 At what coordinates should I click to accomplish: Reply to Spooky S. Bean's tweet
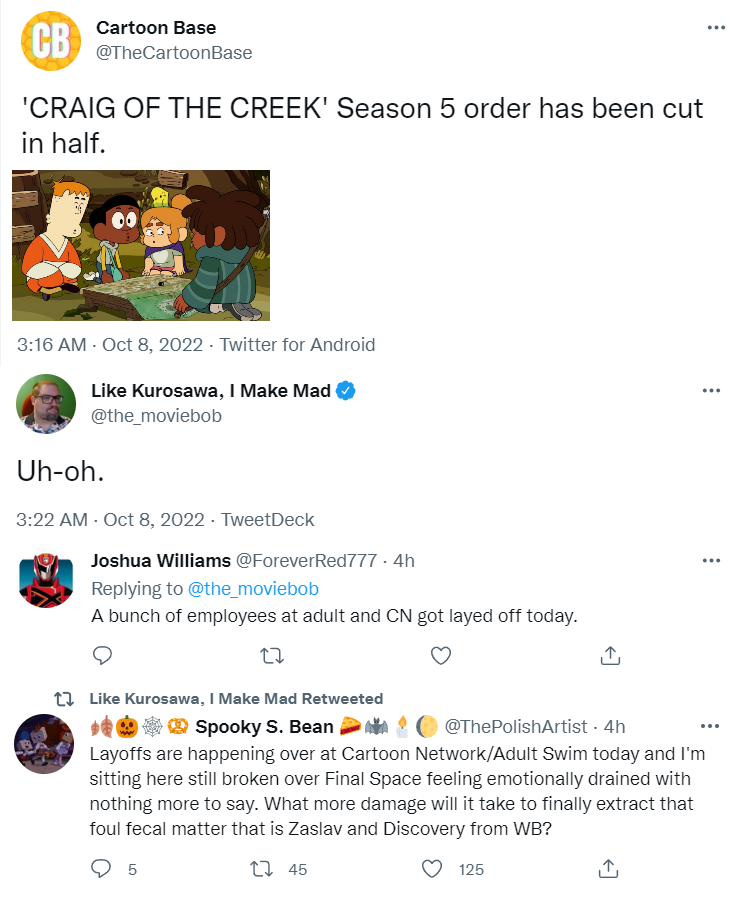click(x=101, y=869)
